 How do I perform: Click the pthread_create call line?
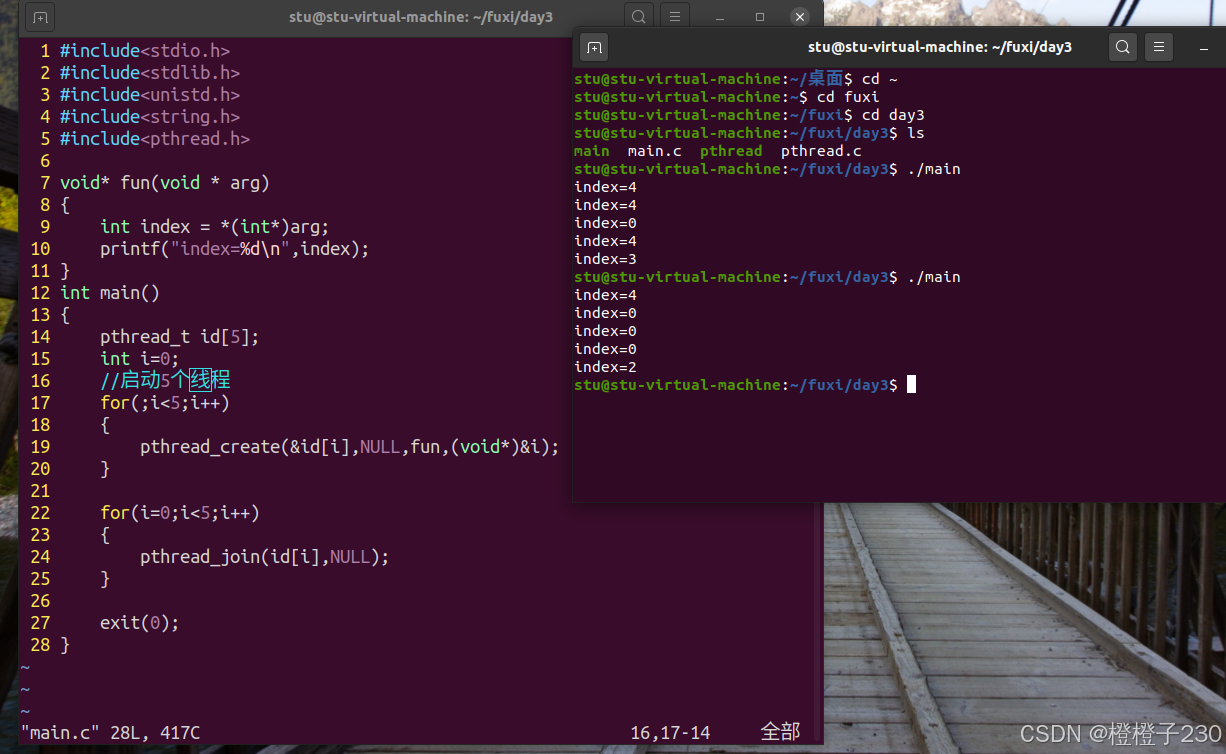tap(350, 446)
